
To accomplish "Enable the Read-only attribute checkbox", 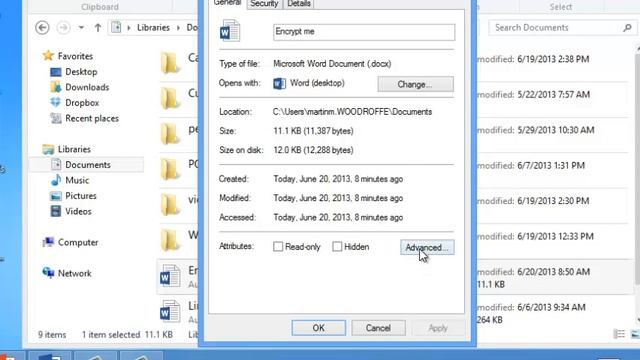I will coord(278,247).
